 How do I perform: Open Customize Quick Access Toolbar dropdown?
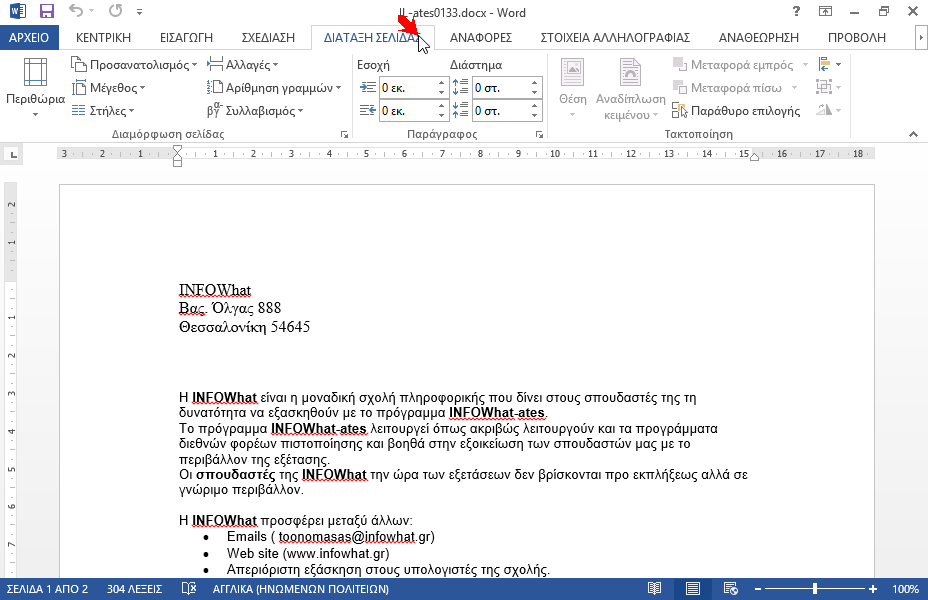coord(139,11)
